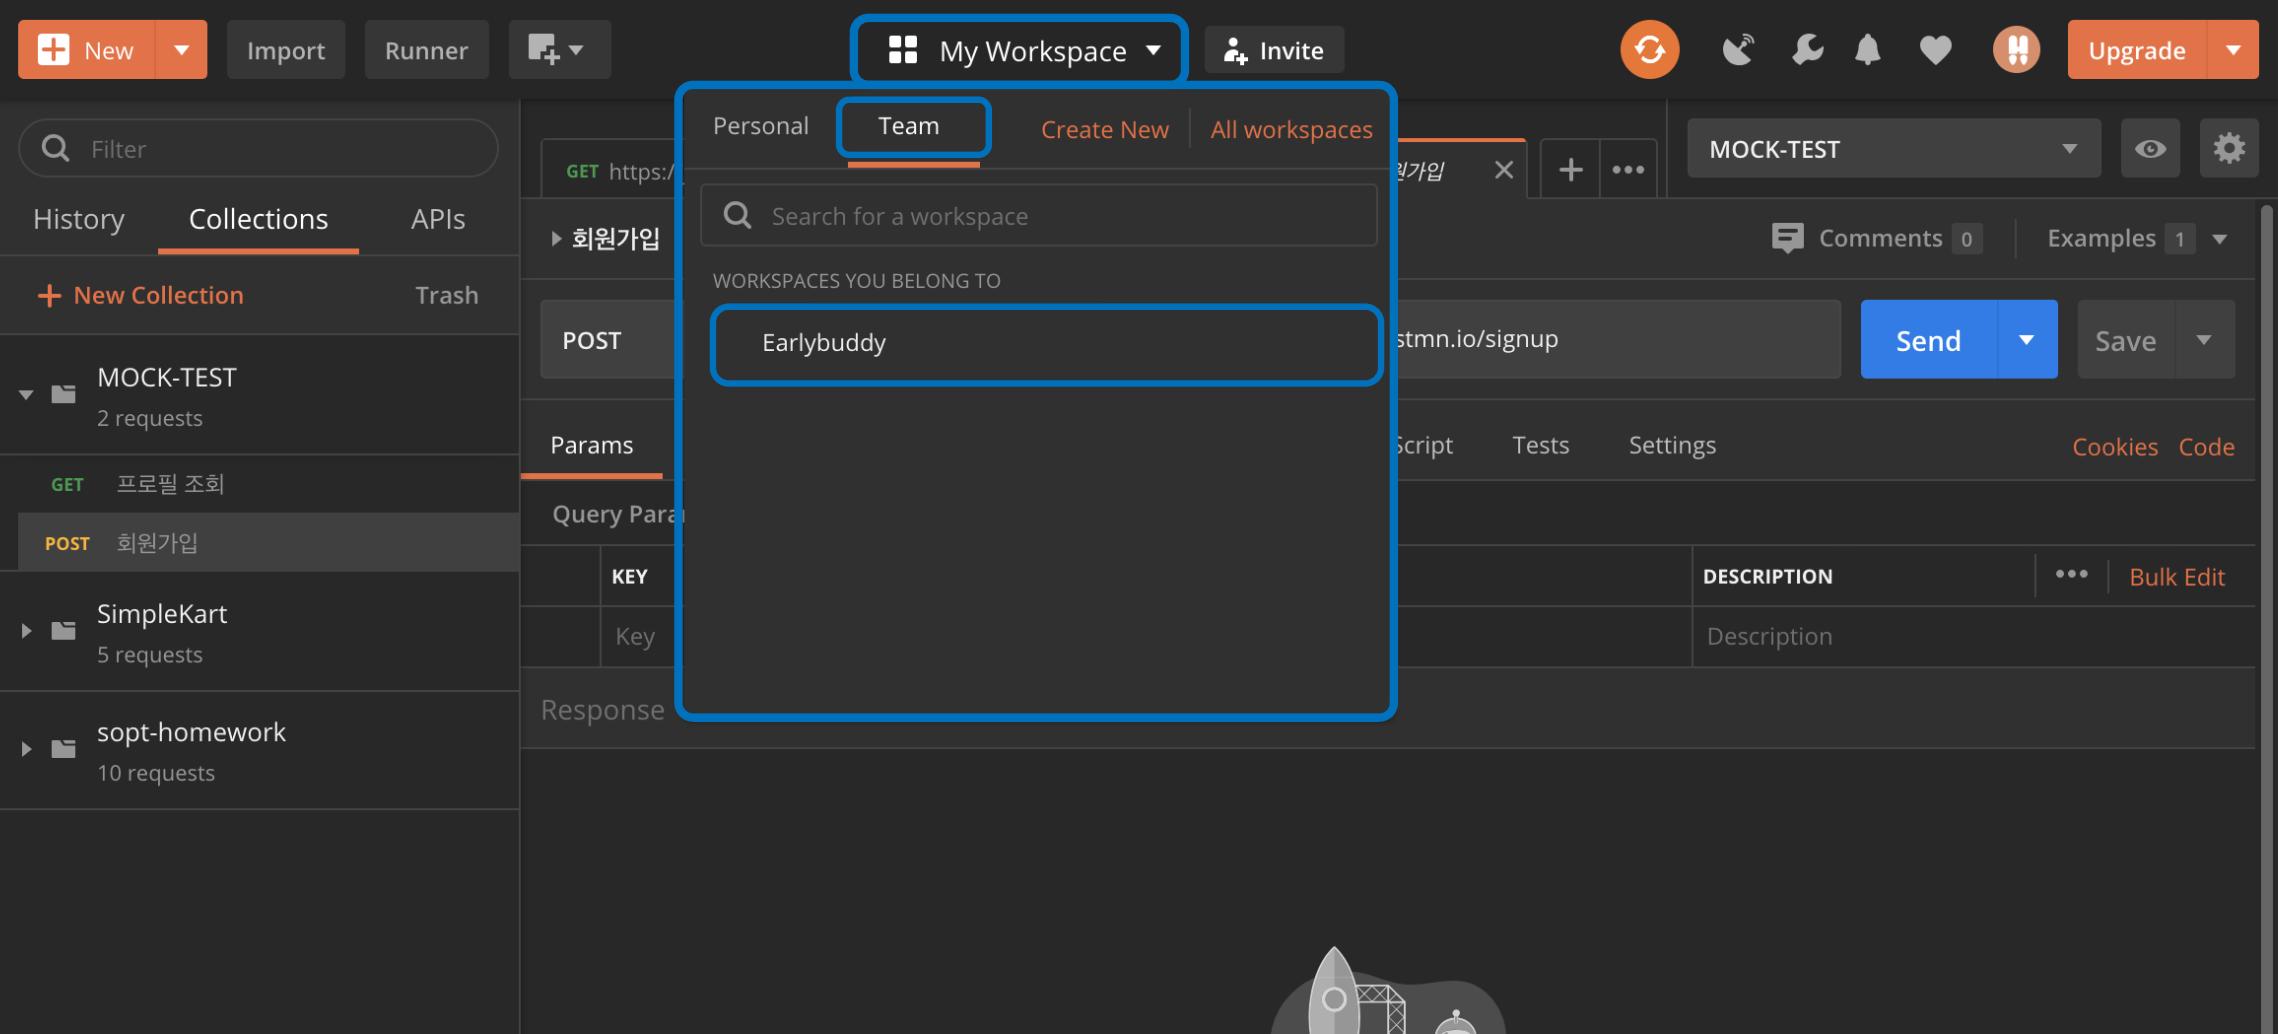Open the Save button dropdown arrow
The width and height of the screenshot is (2278, 1034).
click(x=2204, y=340)
